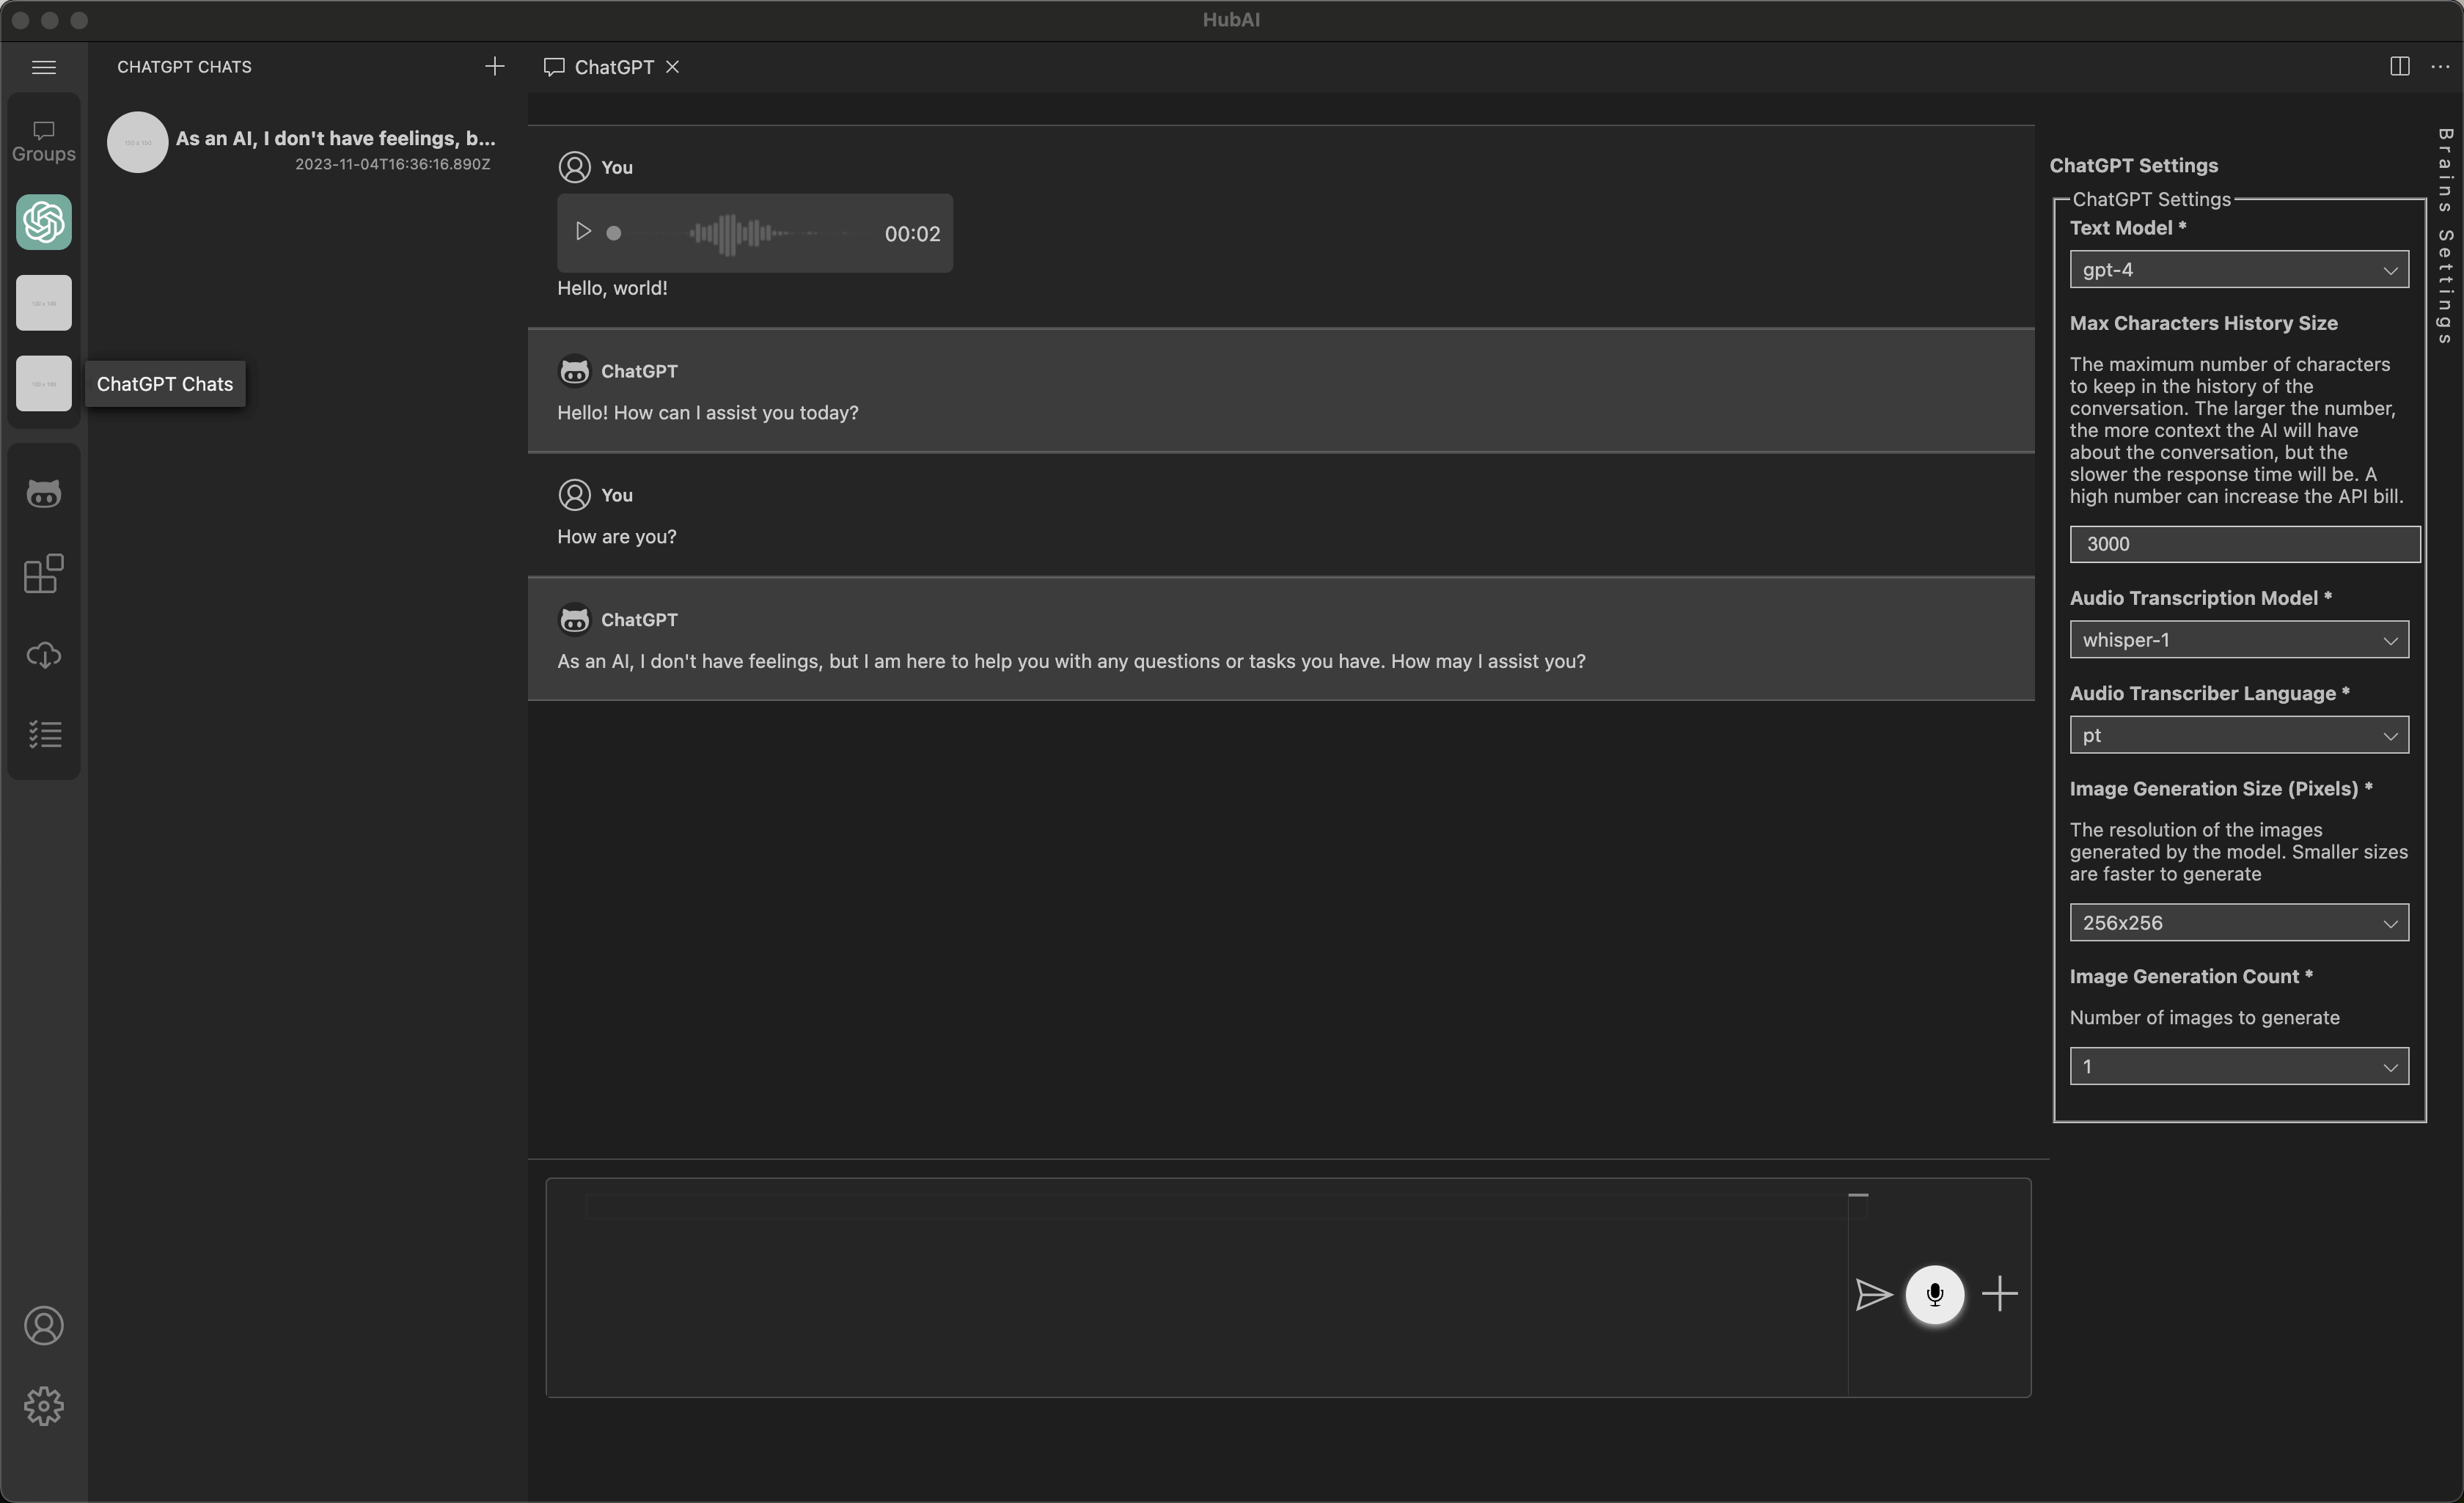Viewport: 2464px width, 1503px height.
Task: Start voice recording with microphone button
Action: 1935,1295
